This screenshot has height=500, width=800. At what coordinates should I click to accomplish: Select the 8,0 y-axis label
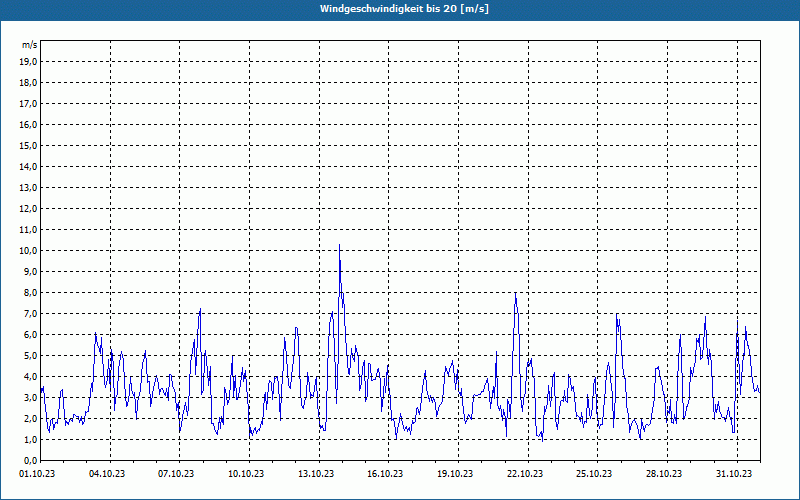(30, 292)
